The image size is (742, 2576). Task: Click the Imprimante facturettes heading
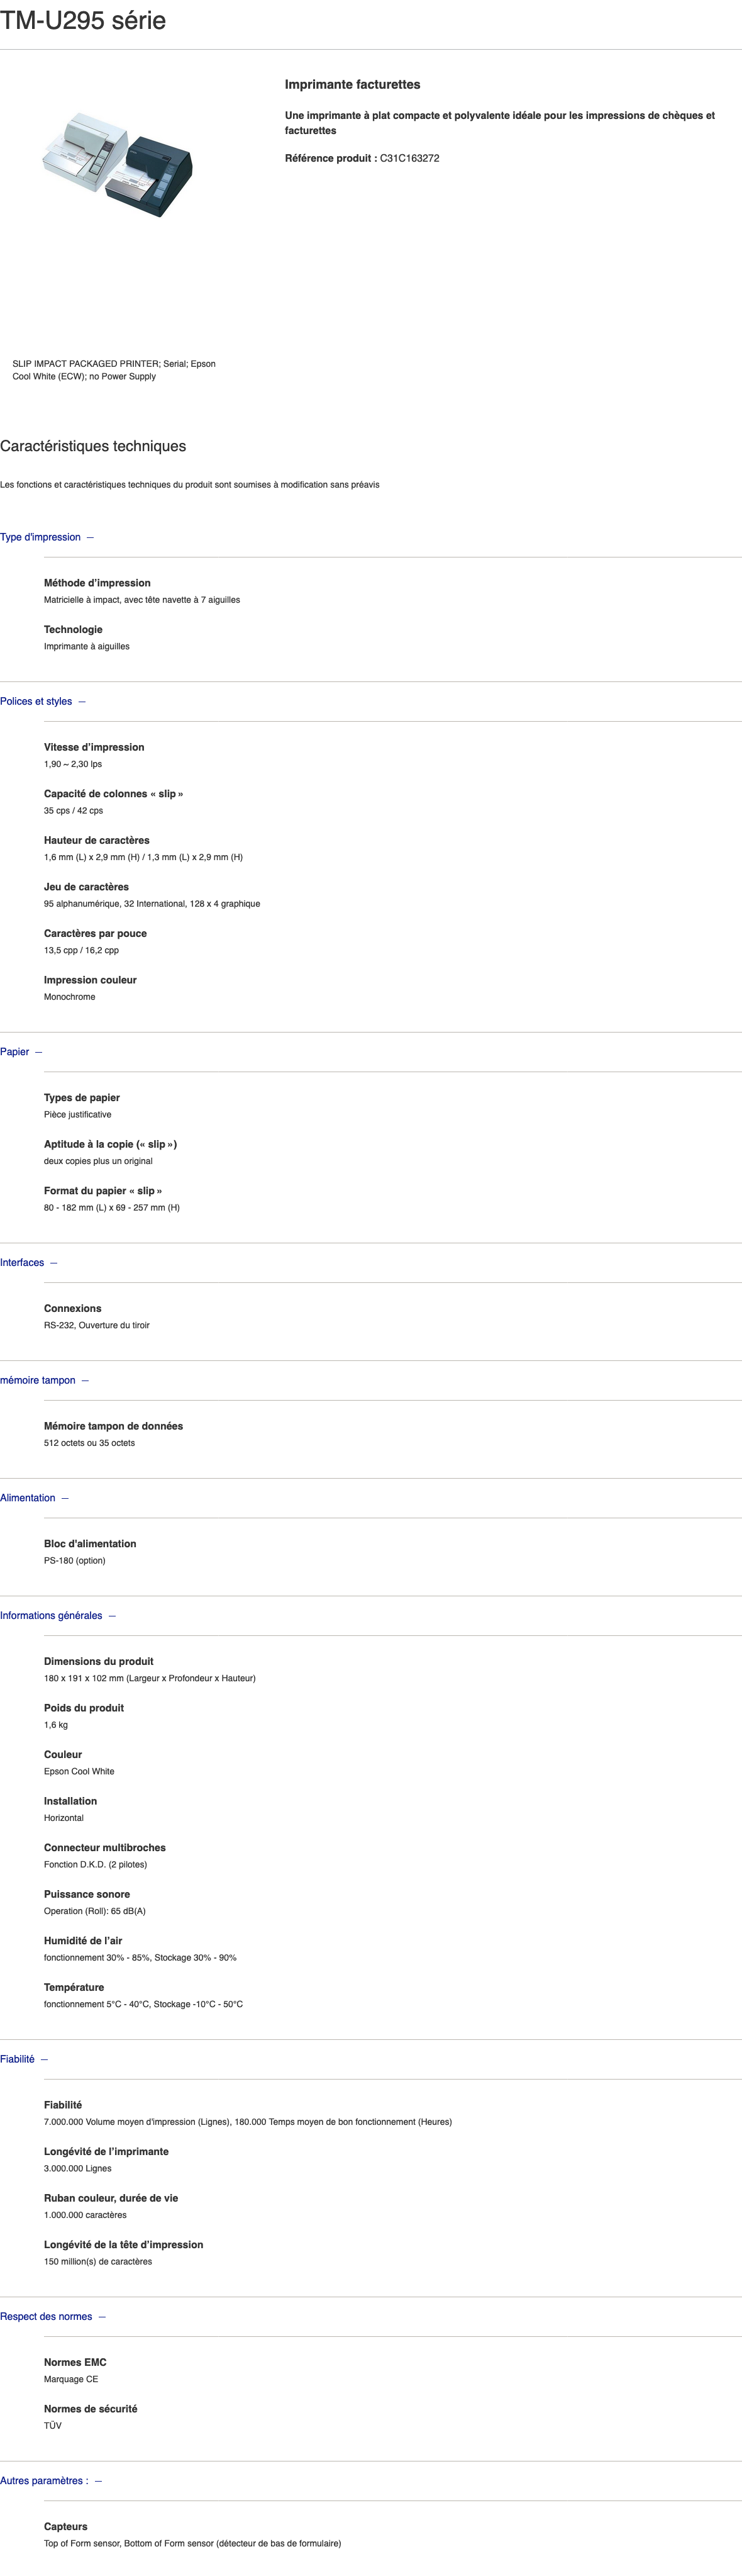(352, 85)
